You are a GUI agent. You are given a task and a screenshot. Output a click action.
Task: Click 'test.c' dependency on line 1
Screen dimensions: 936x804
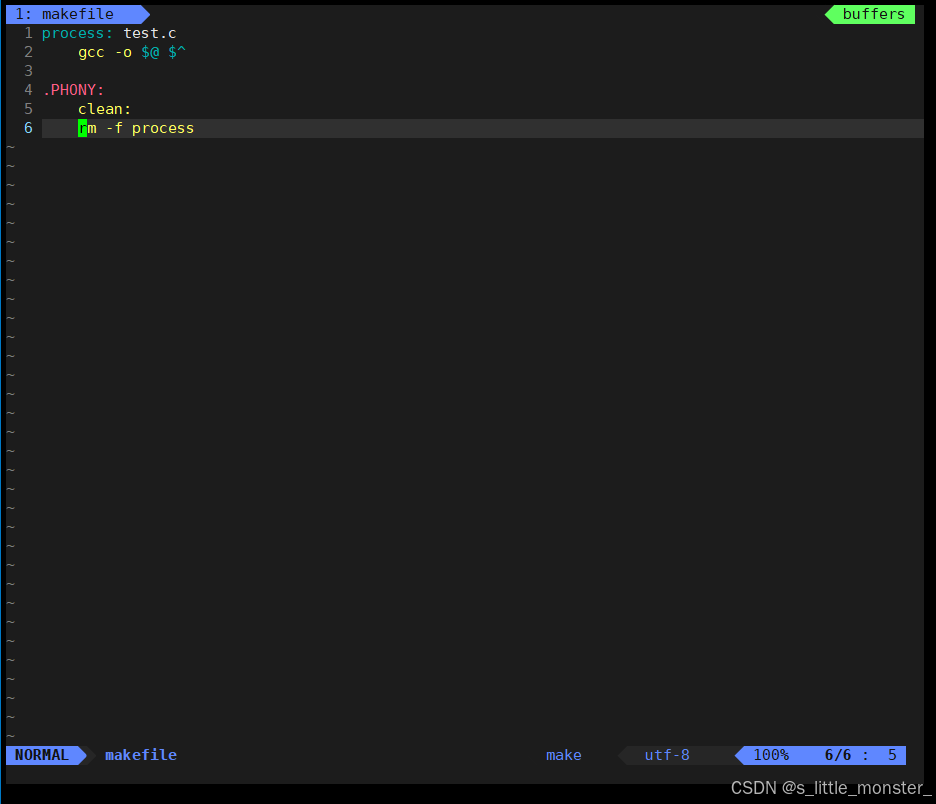tap(150, 33)
